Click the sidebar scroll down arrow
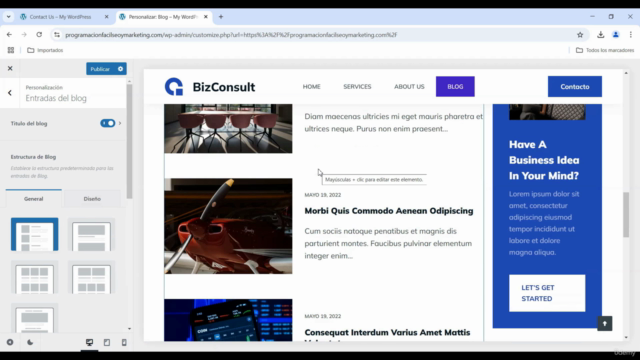The height and width of the screenshot is (360, 640). point(129,329)
